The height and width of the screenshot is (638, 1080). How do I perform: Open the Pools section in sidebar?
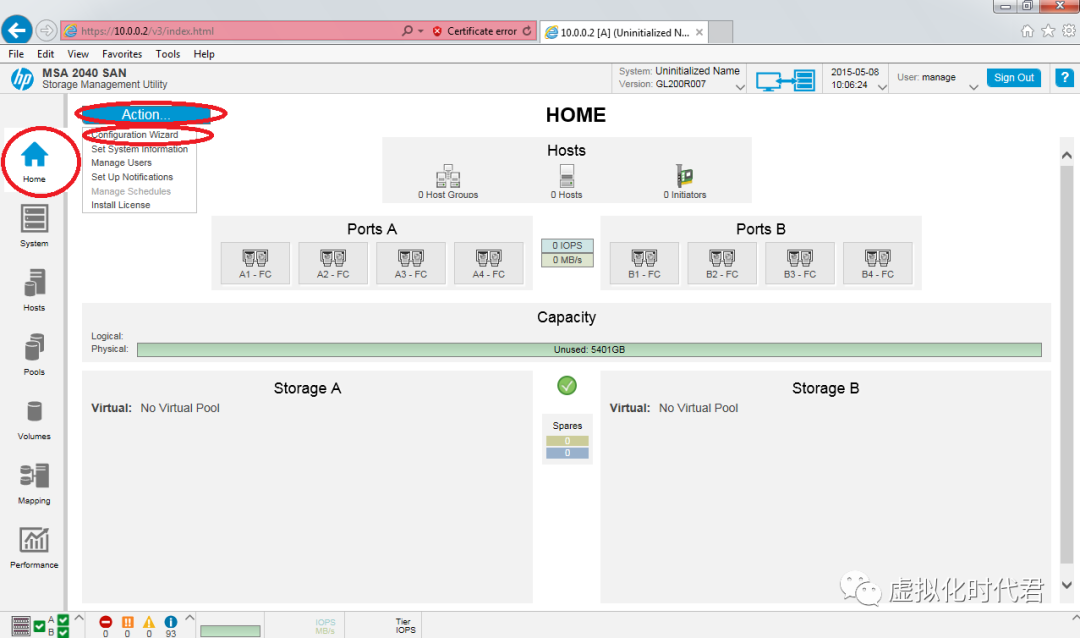coord(34,354)
